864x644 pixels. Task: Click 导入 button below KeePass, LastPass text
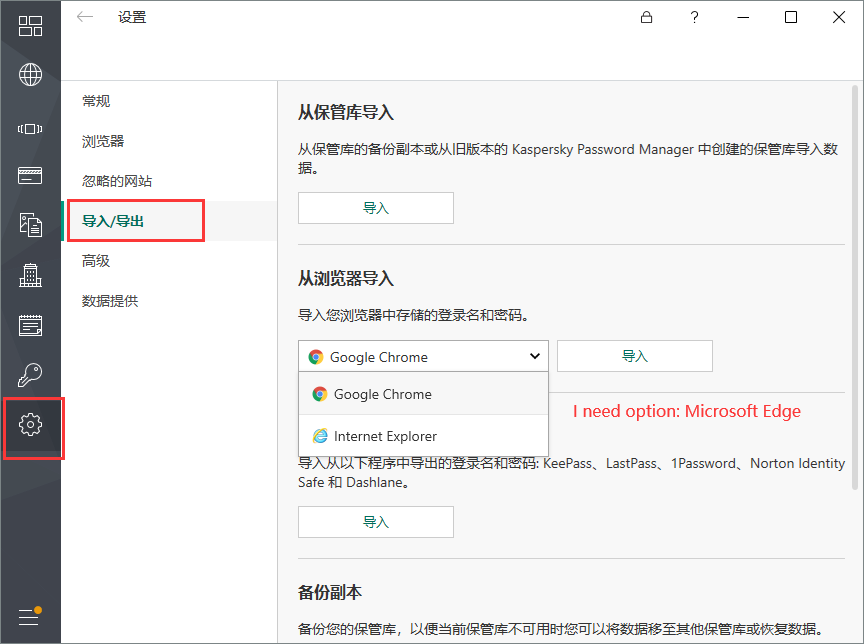[x=376, y=522]
